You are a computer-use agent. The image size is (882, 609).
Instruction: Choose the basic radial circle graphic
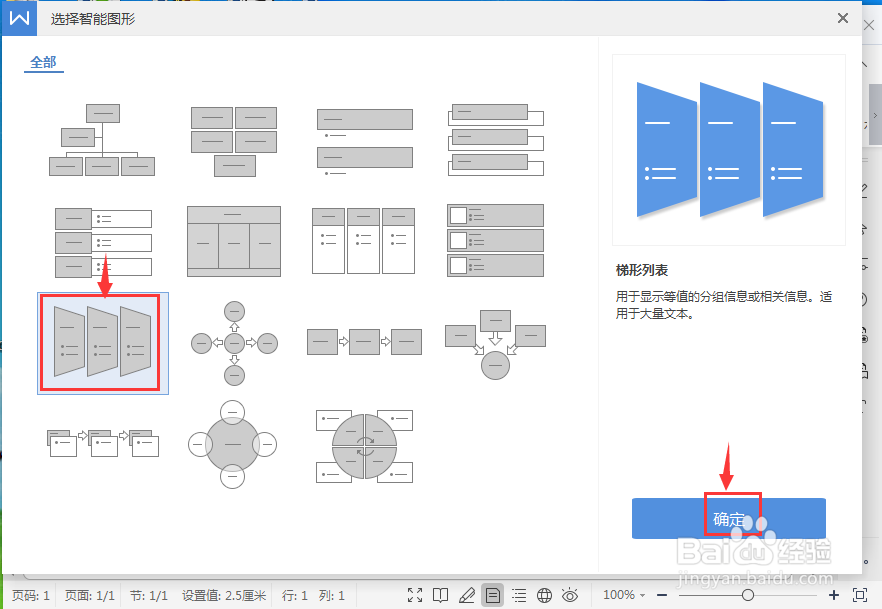pos(232,444)
